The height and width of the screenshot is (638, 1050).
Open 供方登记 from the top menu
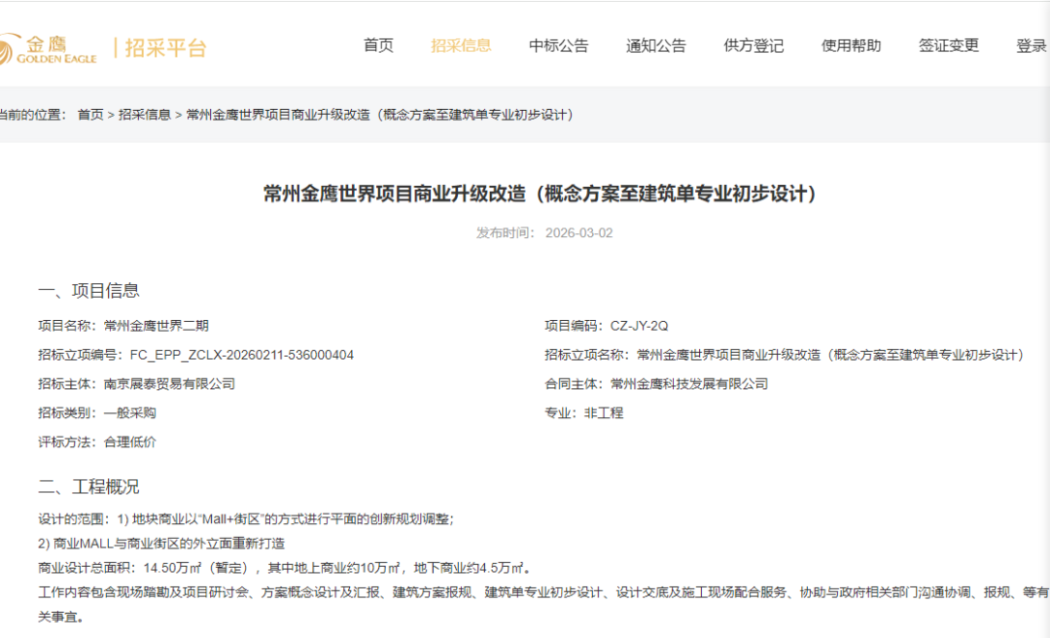[753, 46]
